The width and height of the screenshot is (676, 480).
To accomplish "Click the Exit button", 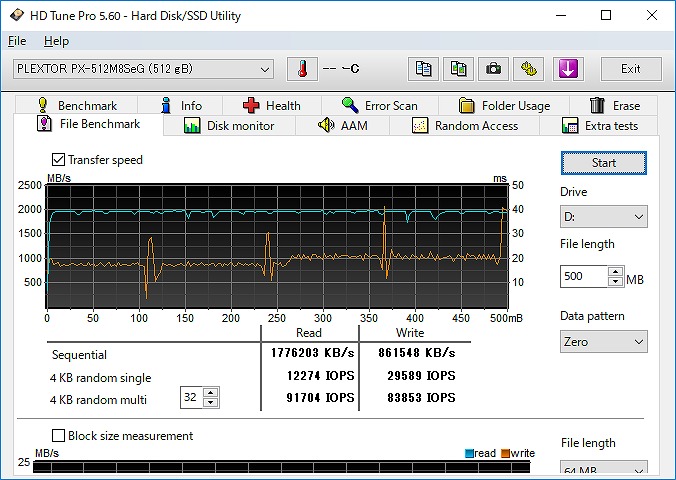I will point(630,69).
